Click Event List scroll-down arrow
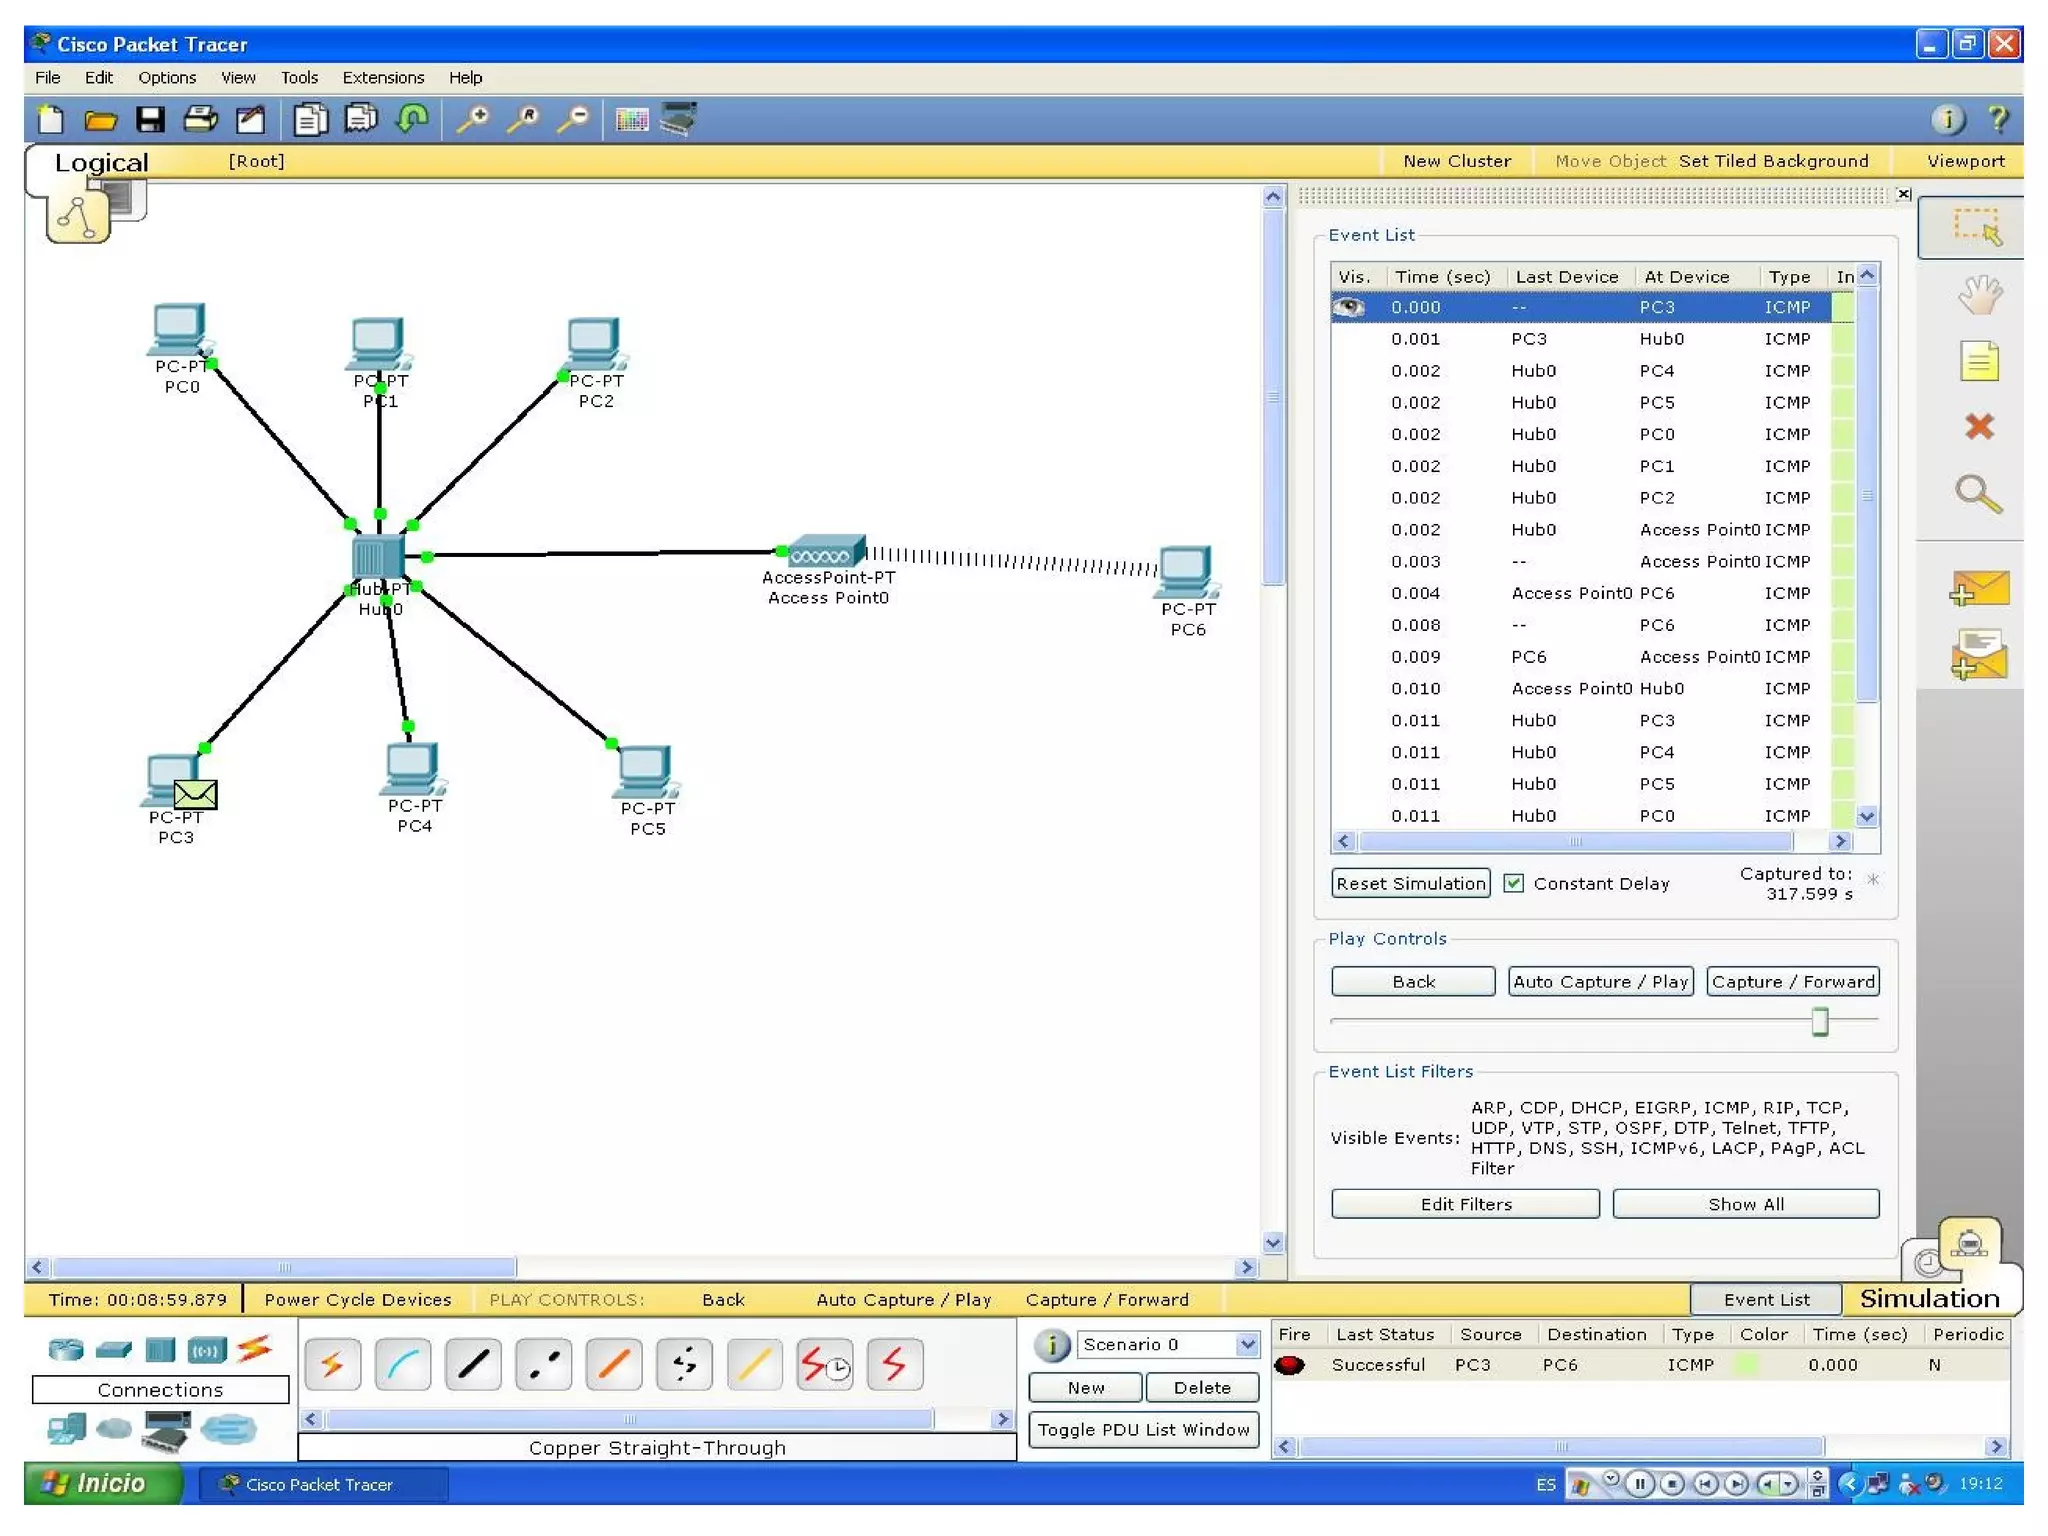 [x=1866, y=816]
